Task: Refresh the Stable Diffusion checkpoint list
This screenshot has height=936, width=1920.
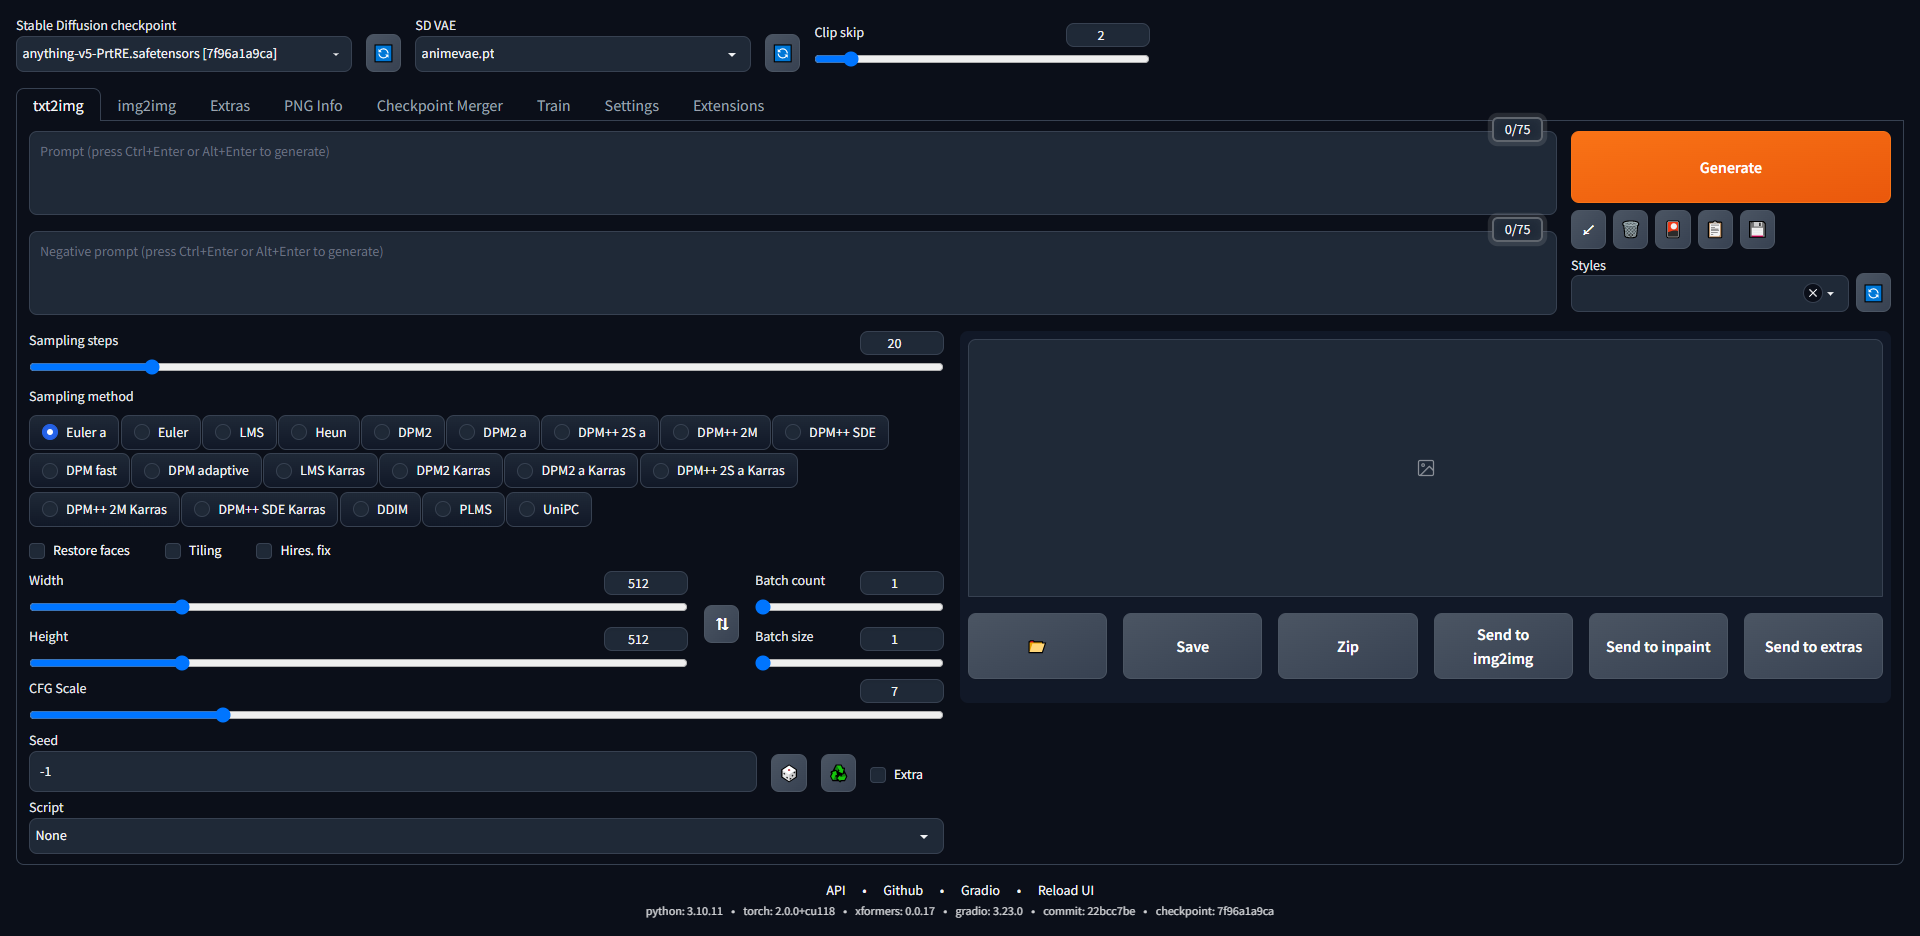Action: click(x=383, y=53)
